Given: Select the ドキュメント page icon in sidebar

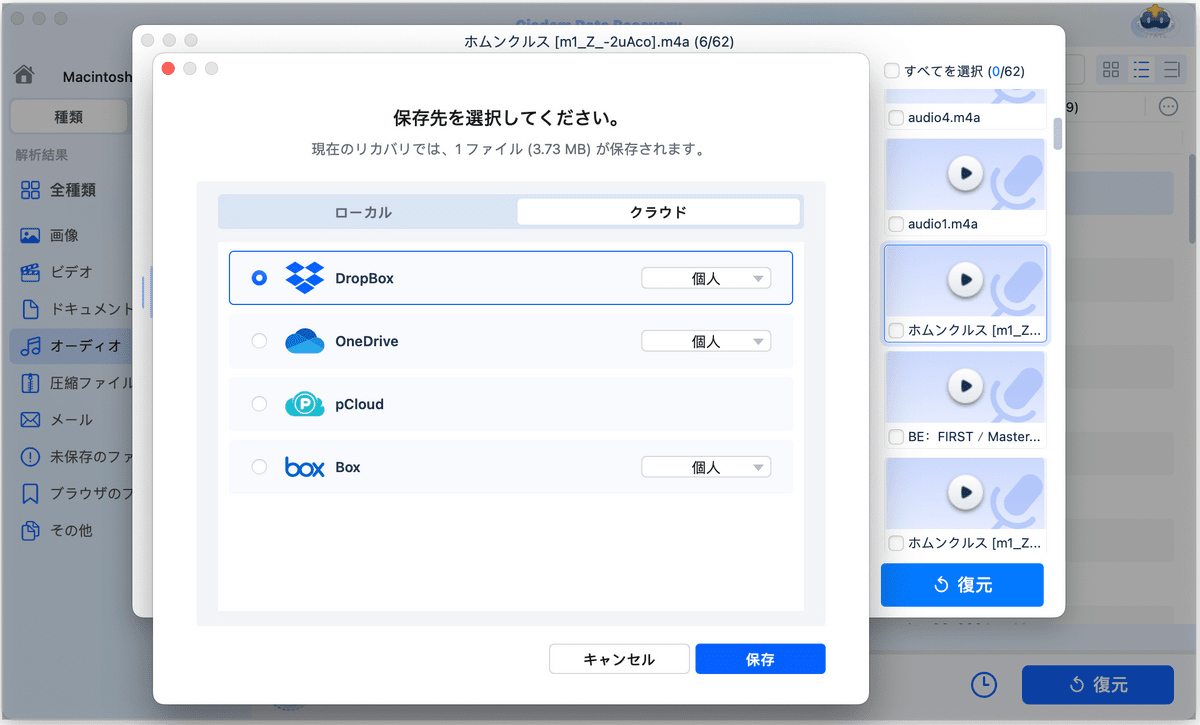Looking at the screenshot, I should 30,309.
